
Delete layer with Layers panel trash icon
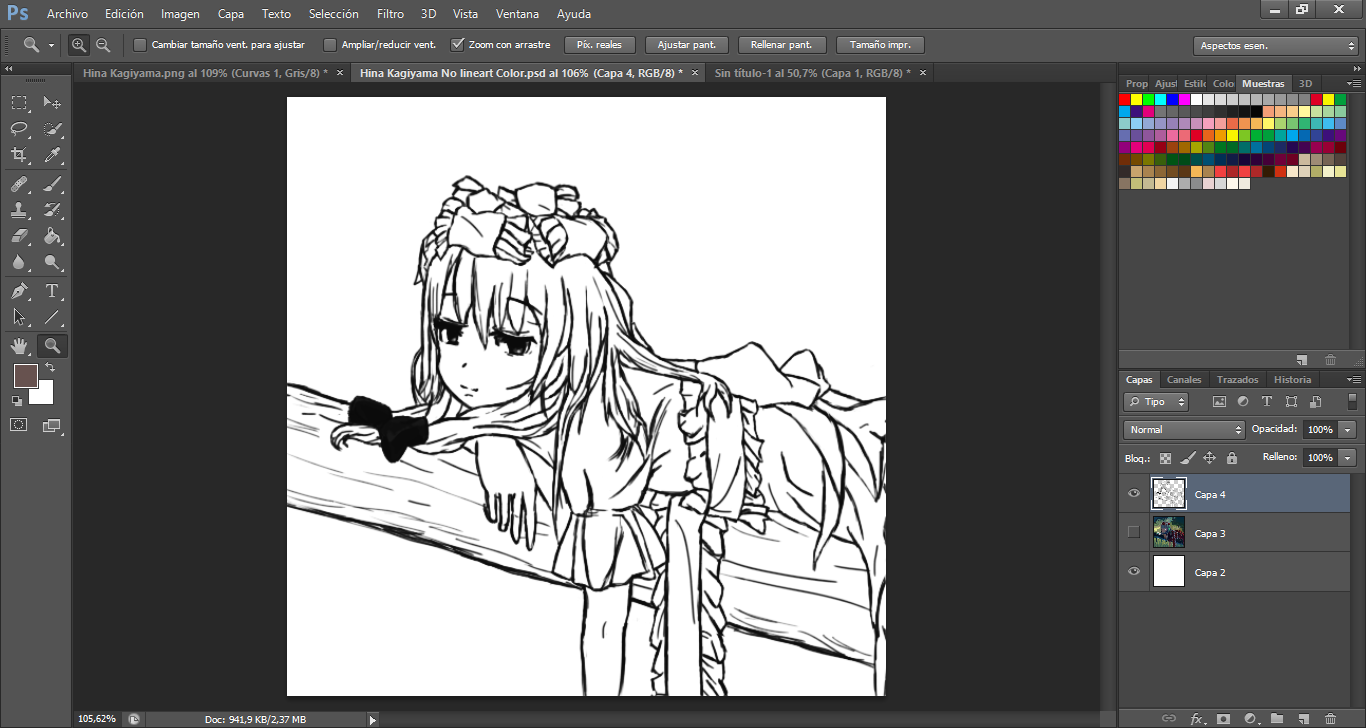(x=1330, y=718)
